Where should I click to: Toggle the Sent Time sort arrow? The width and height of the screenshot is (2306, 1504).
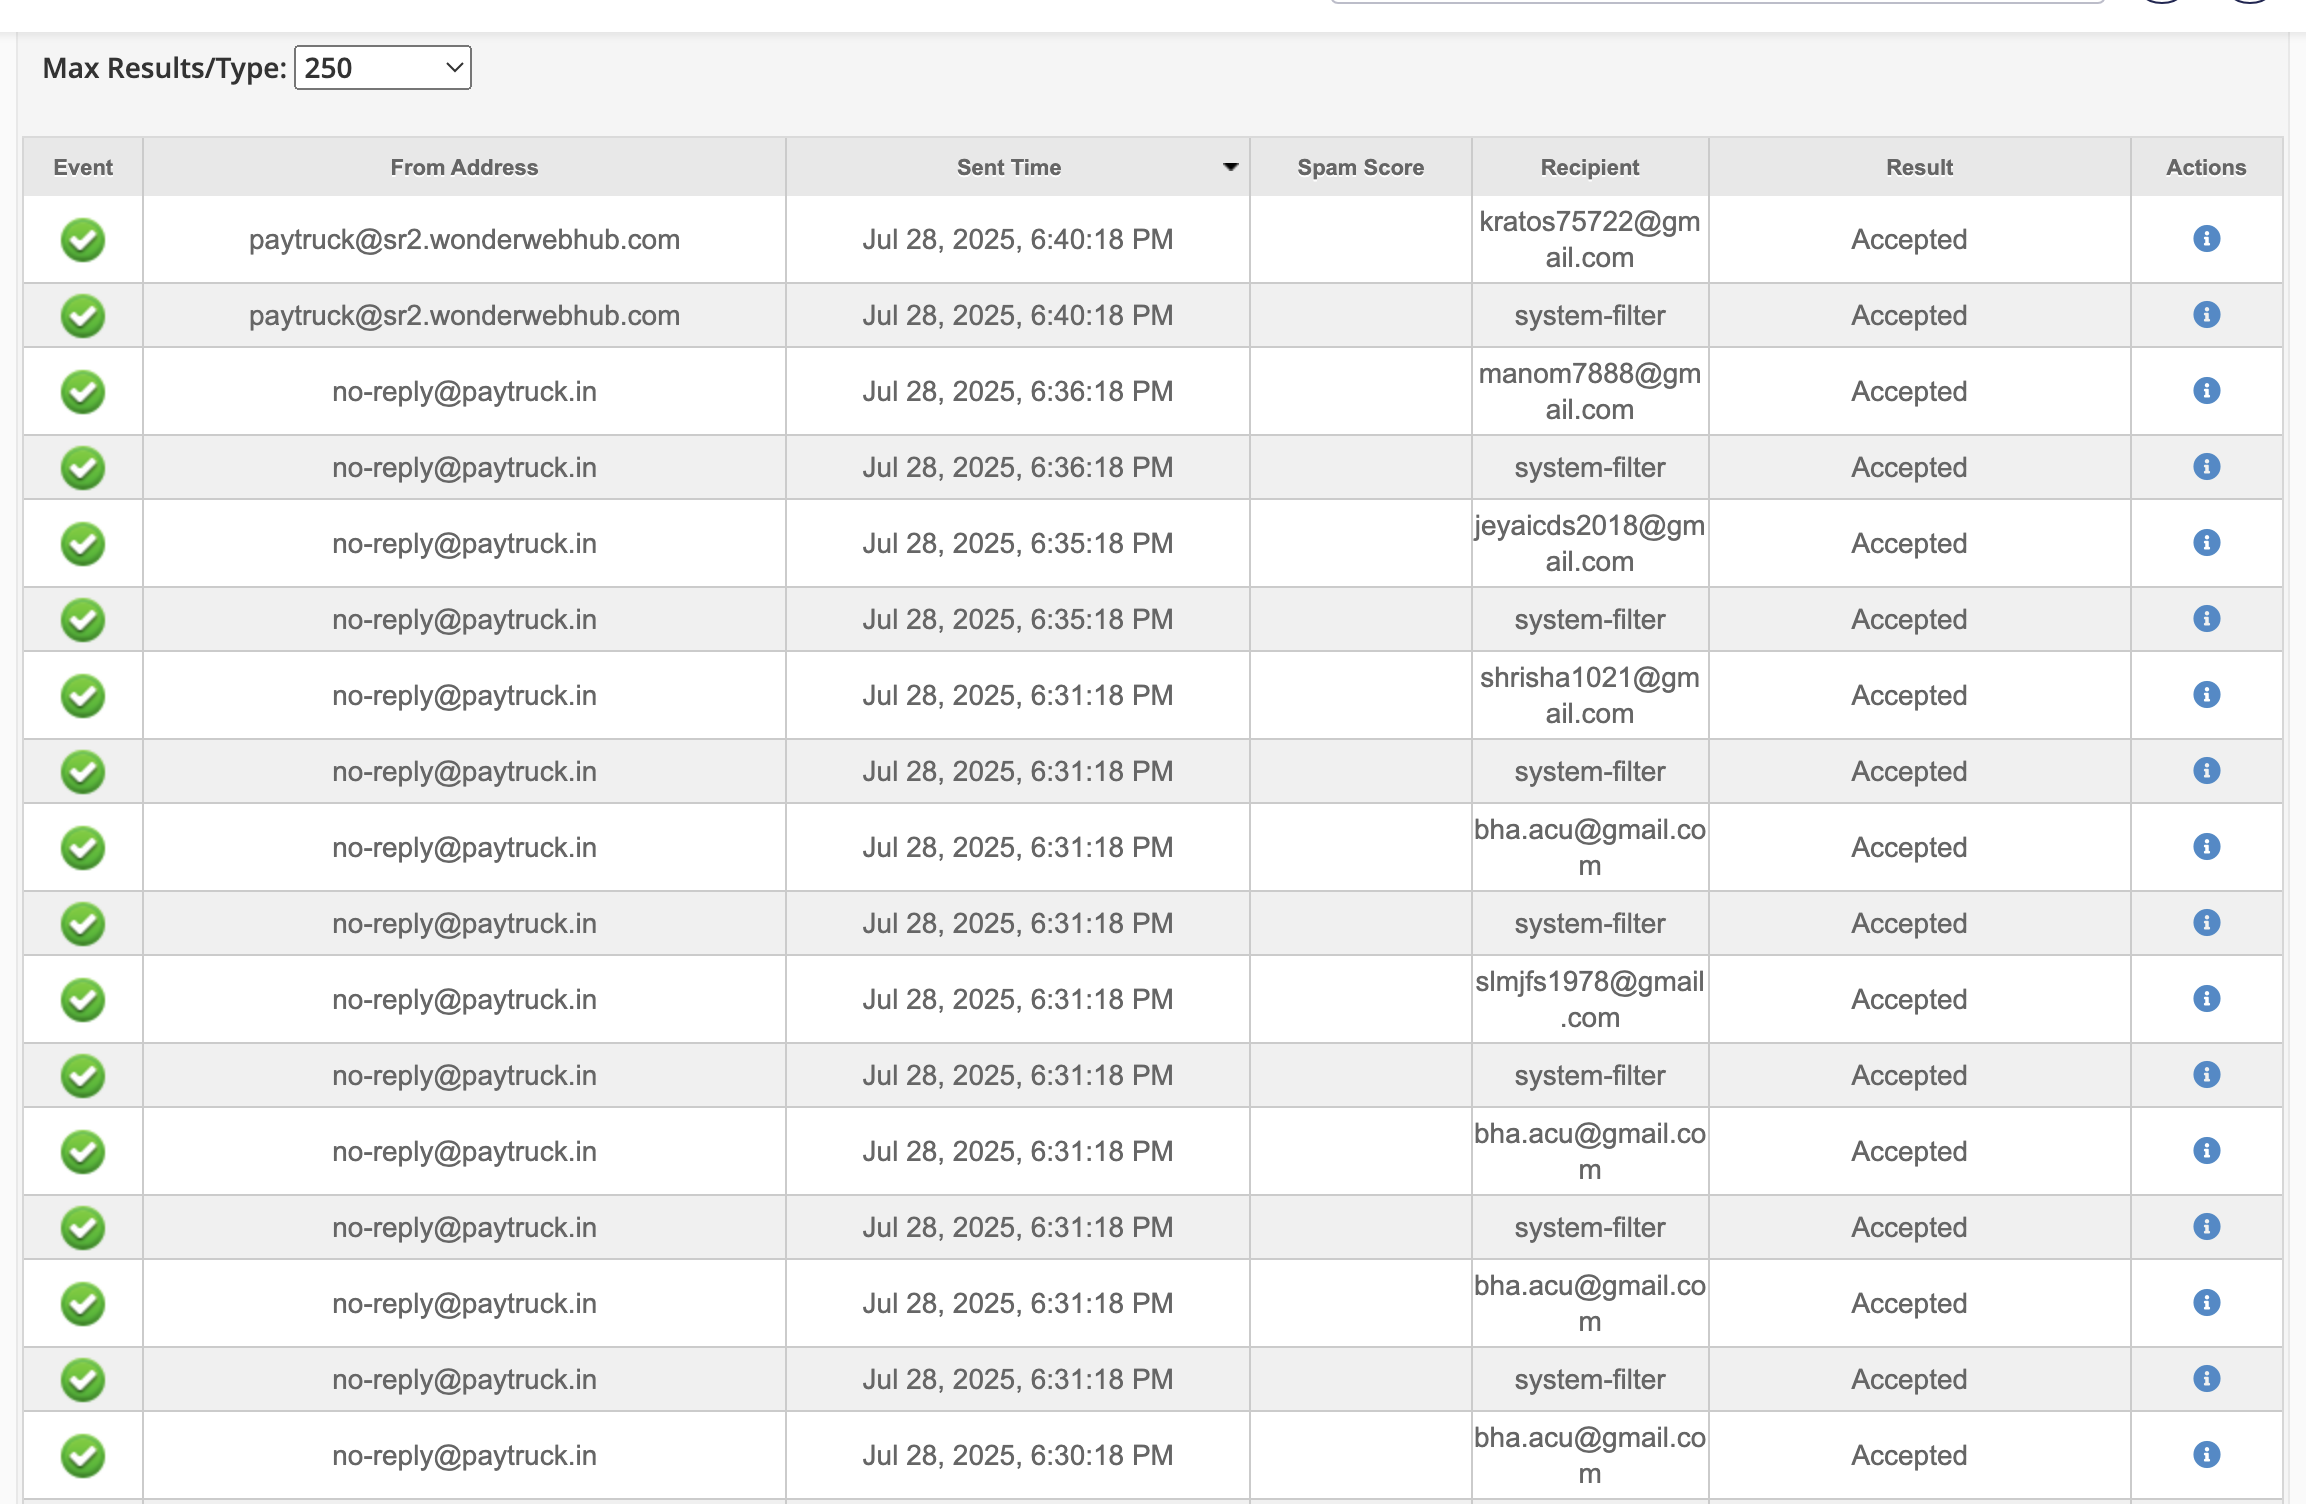point(1230,167)
